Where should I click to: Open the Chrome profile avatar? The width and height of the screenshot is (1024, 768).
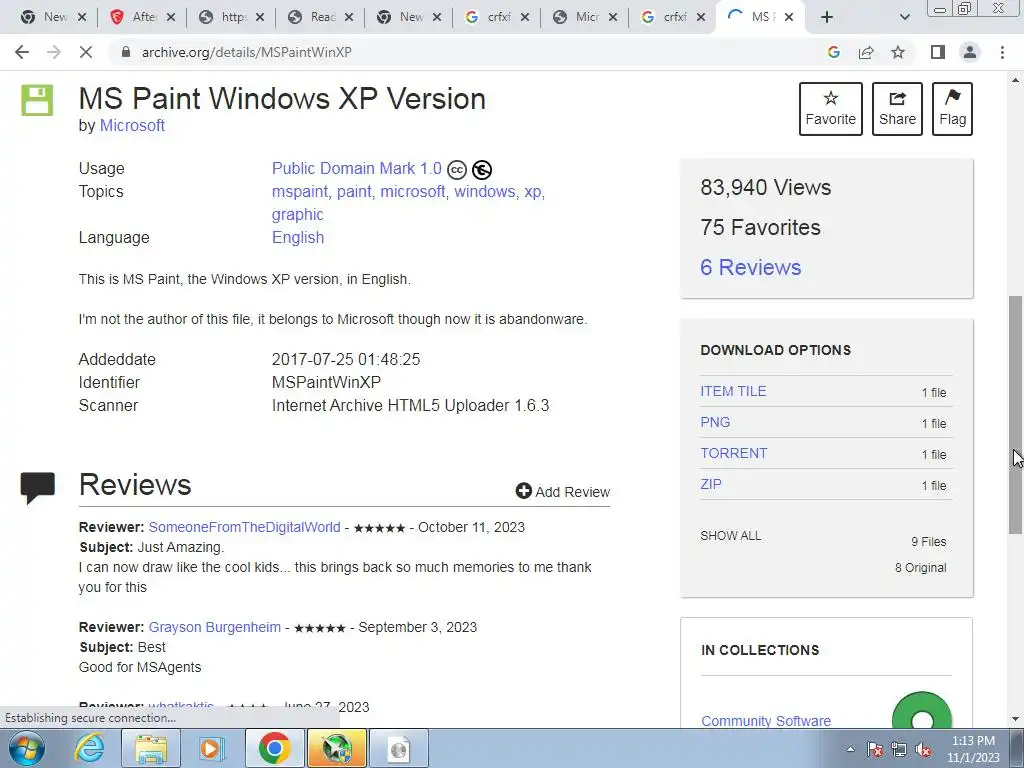pos(970,52)
